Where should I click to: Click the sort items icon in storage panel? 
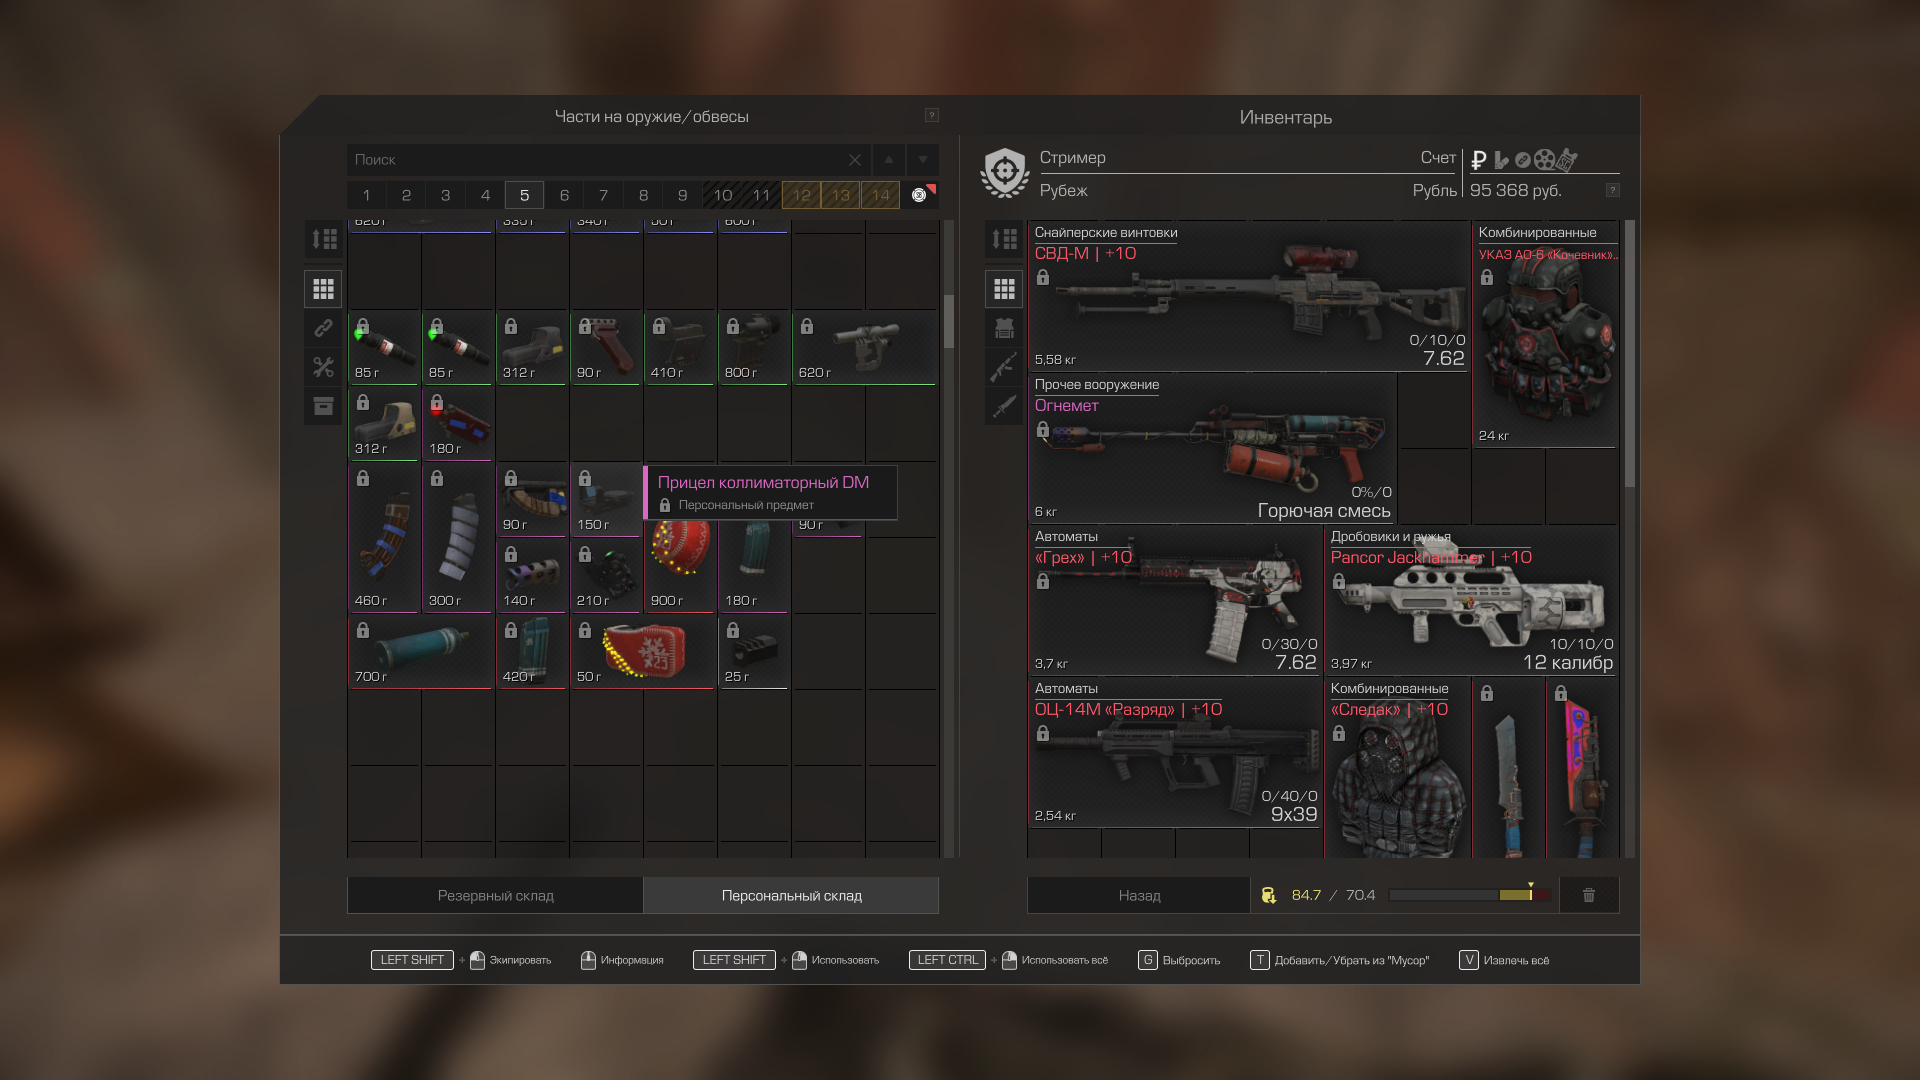click(323, 239)
